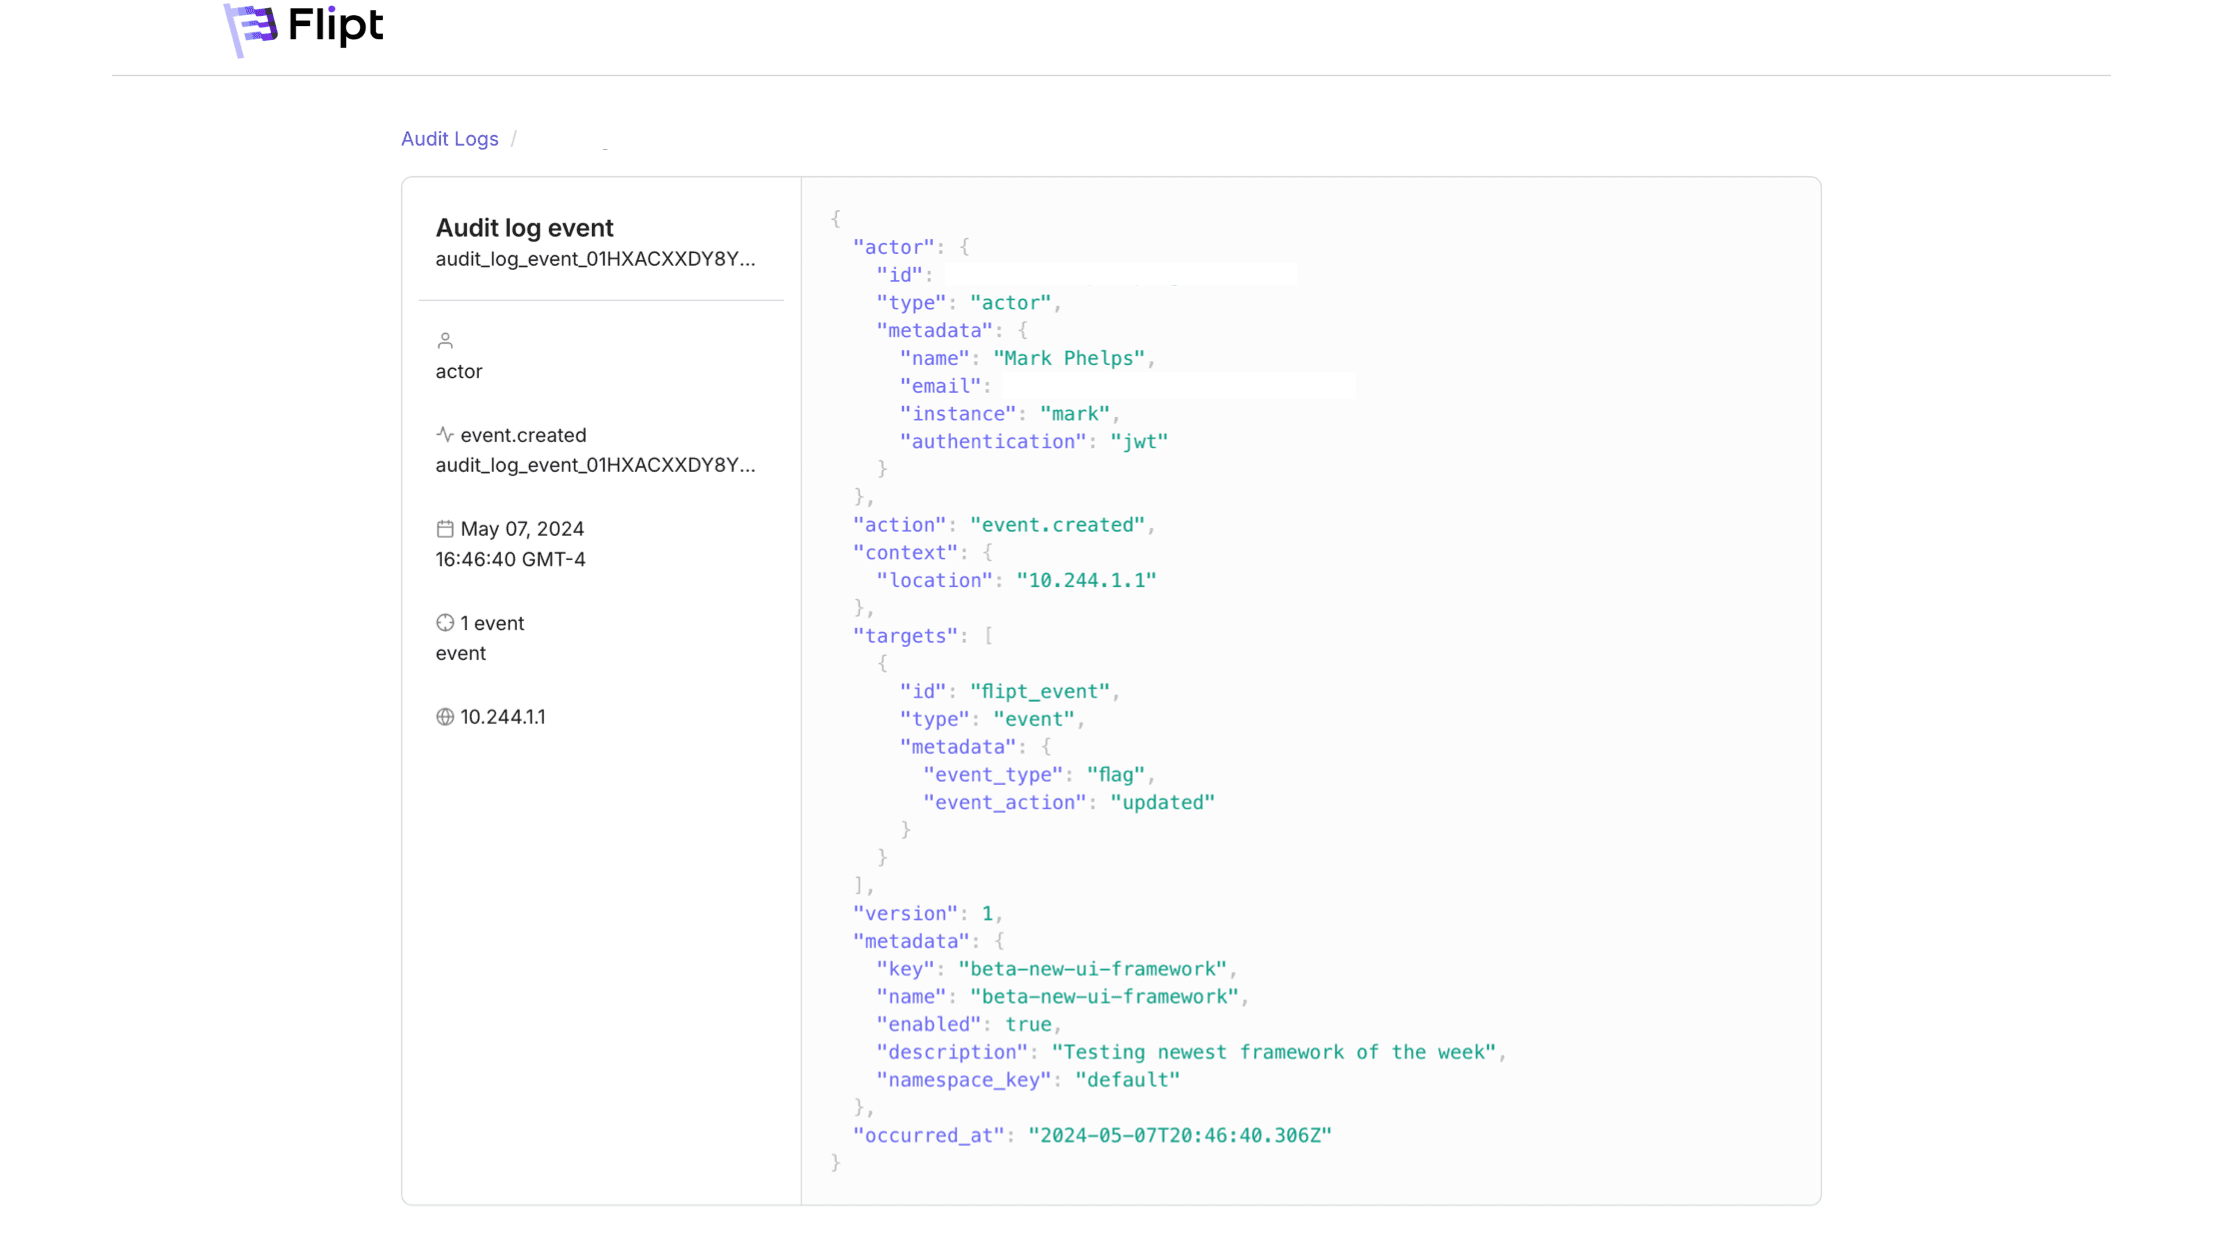Click the version value 1
The image size is (2224, 1252).
coord(987,914)
